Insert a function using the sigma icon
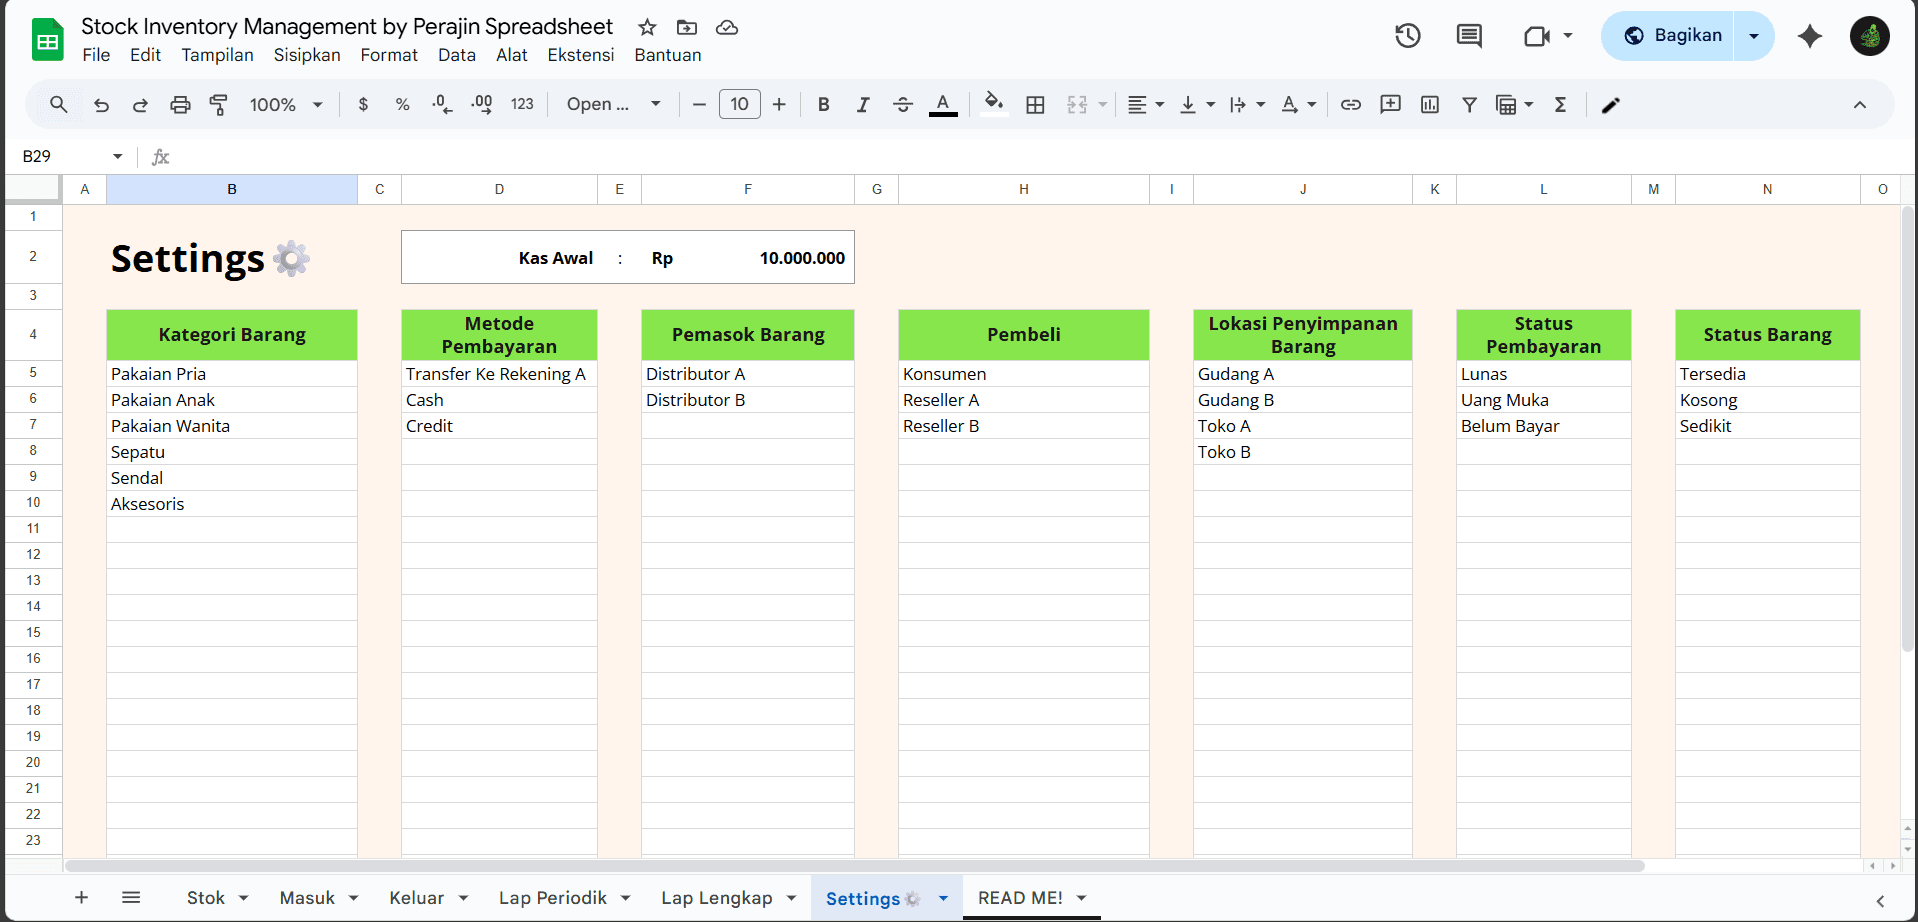 [1561, 104]
